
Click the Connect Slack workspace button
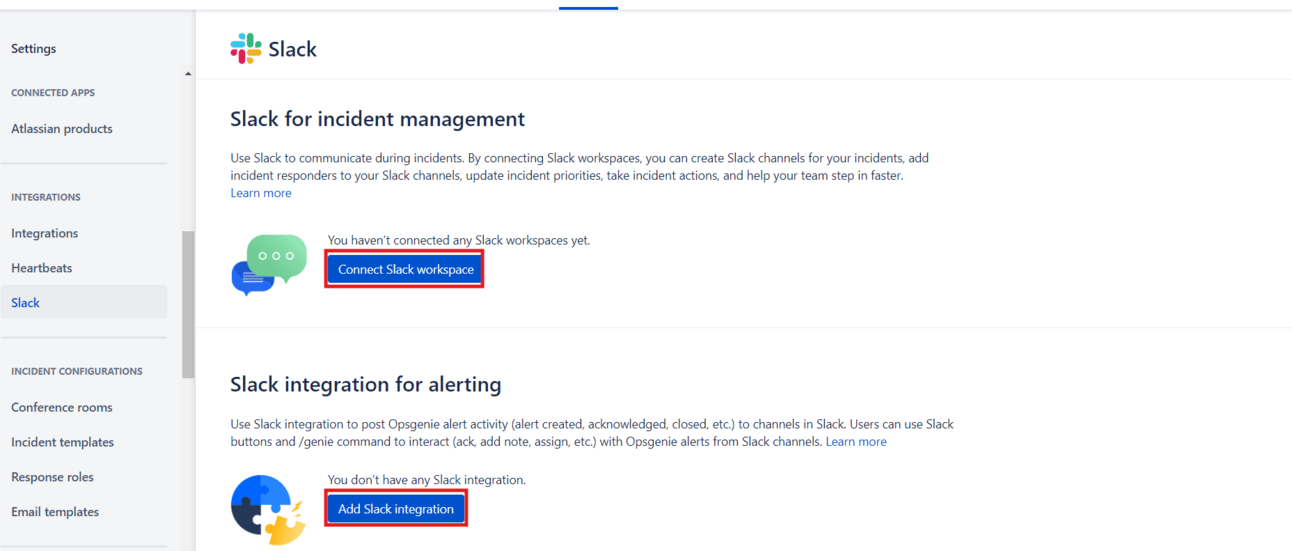tap(405, 270)
